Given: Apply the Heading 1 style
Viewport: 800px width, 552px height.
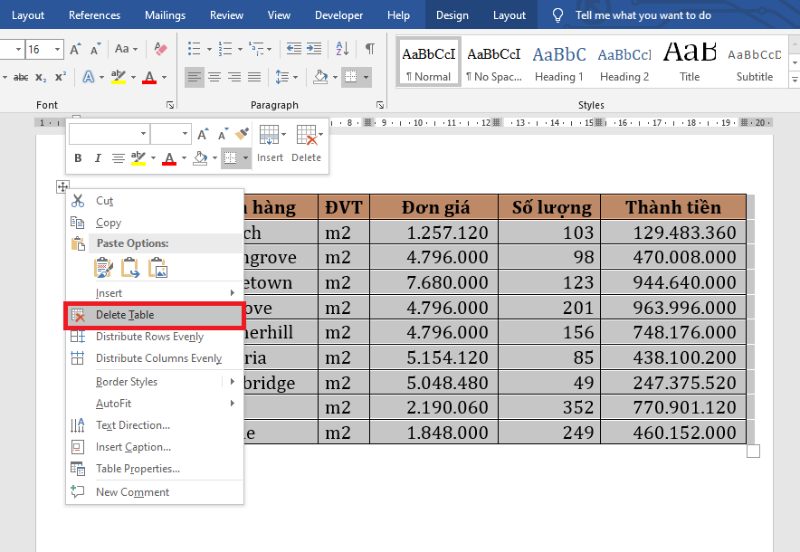Looking at the screenshot, I should point(559,63).
